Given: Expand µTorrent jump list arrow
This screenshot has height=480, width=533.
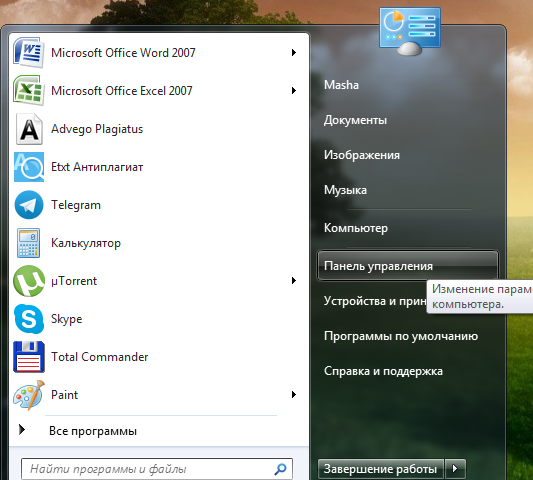Looking at the screenshot, I should 294,281.
